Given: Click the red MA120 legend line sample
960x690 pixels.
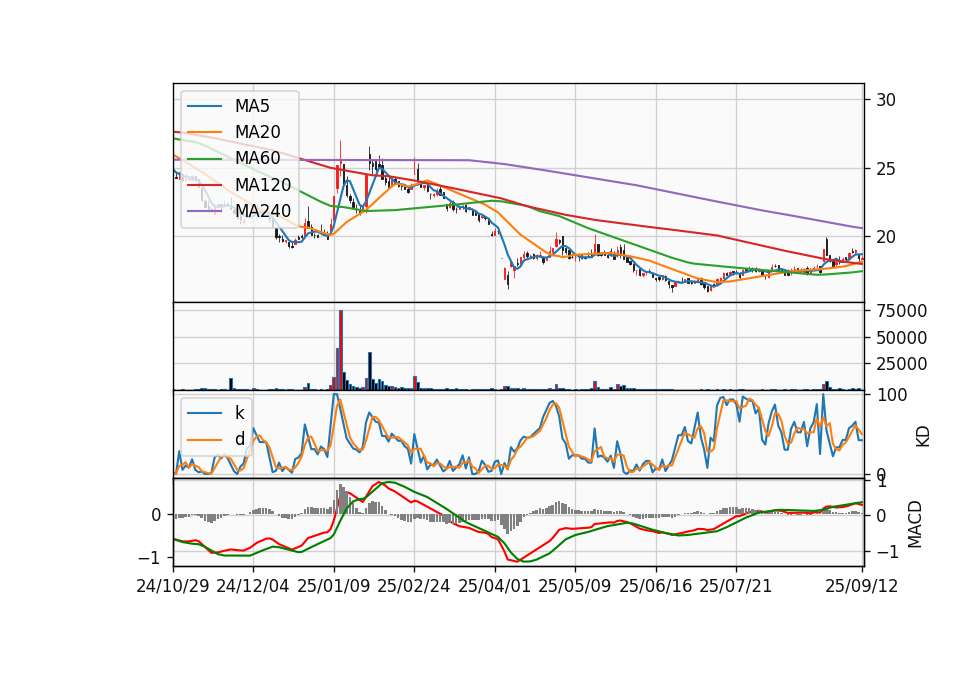Looking at the screenshot, I should (x=204, y=185).
